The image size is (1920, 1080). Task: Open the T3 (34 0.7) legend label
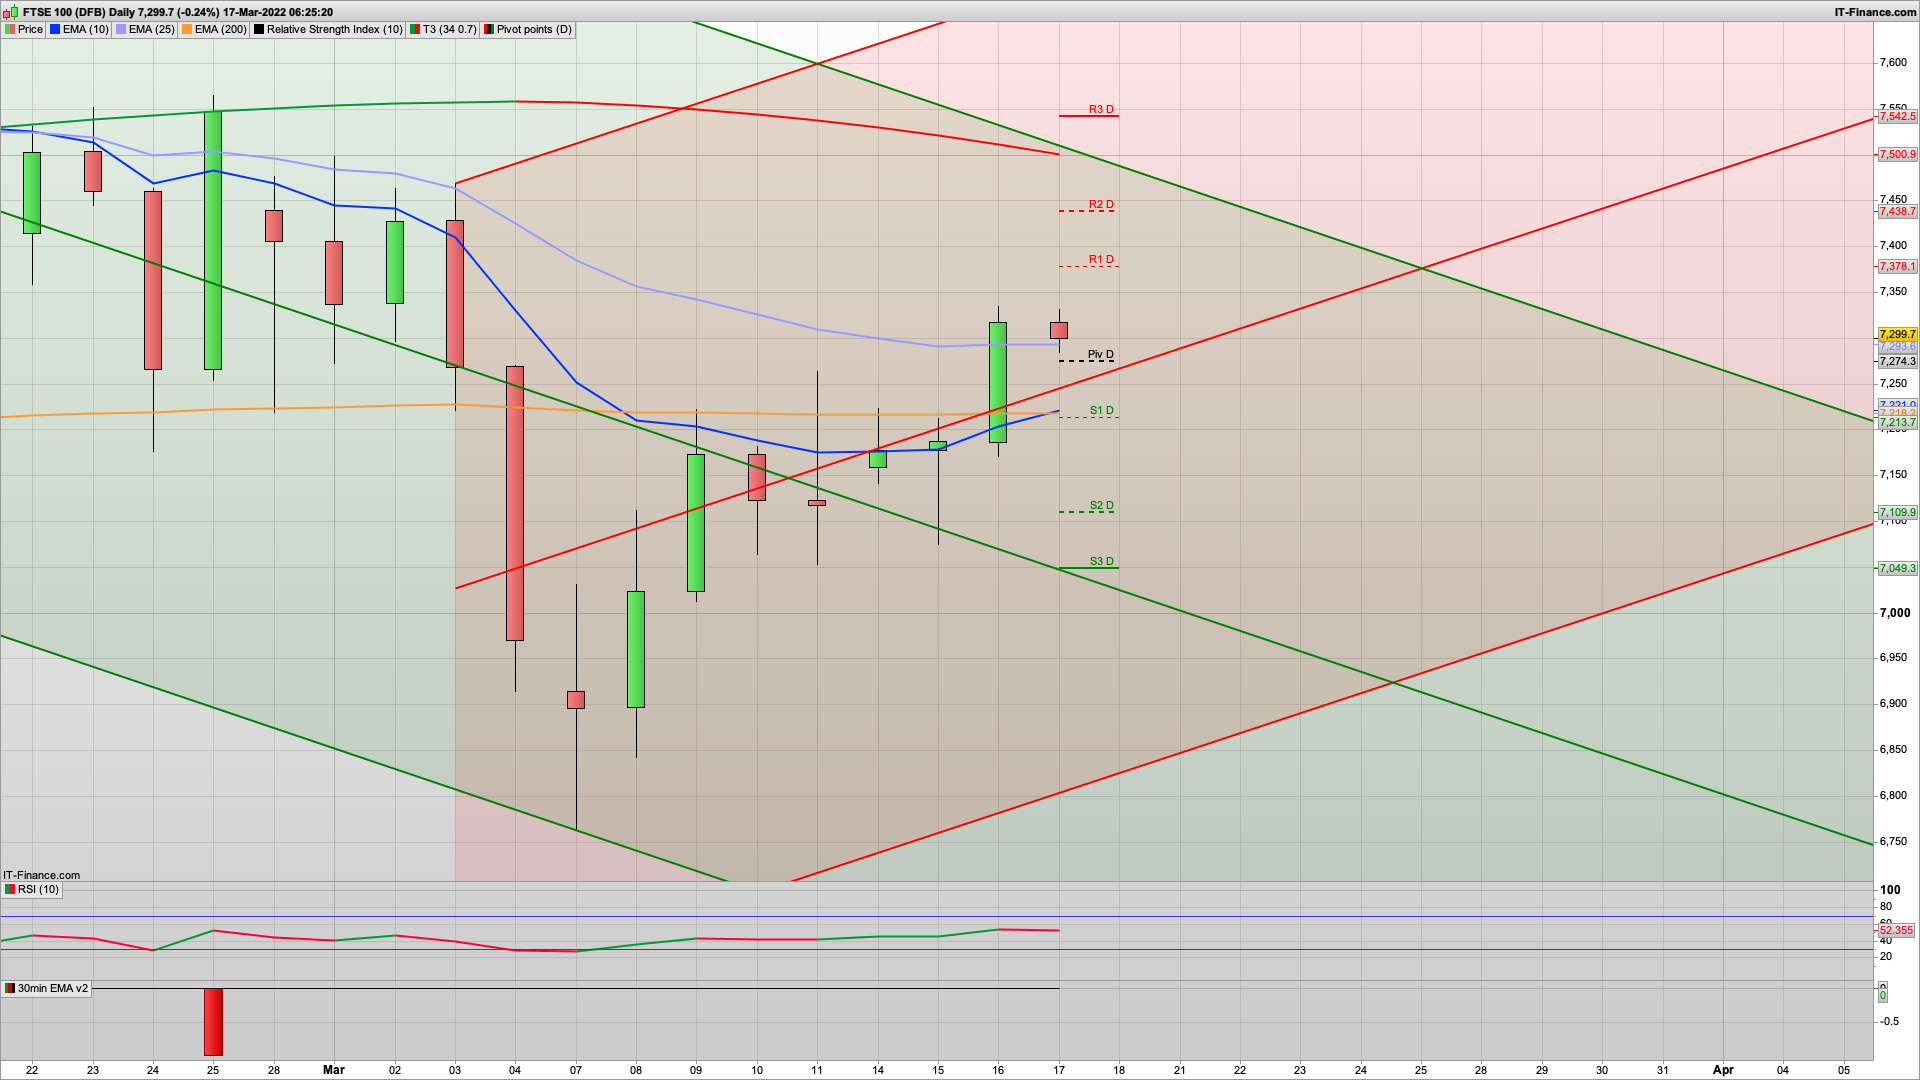pos(450,30)
